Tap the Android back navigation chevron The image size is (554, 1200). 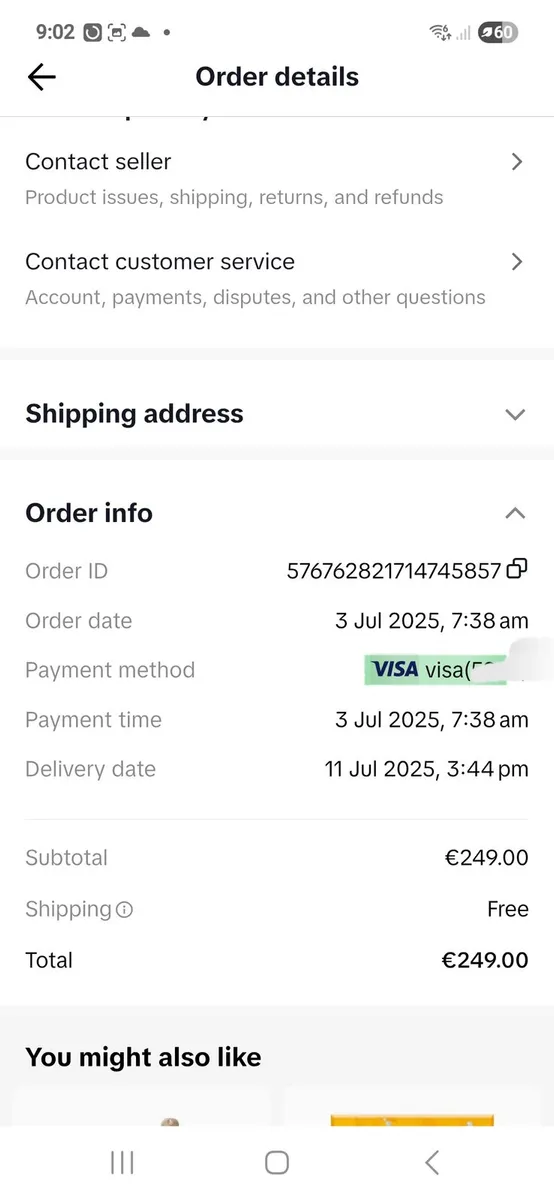tap(432, 1162)
